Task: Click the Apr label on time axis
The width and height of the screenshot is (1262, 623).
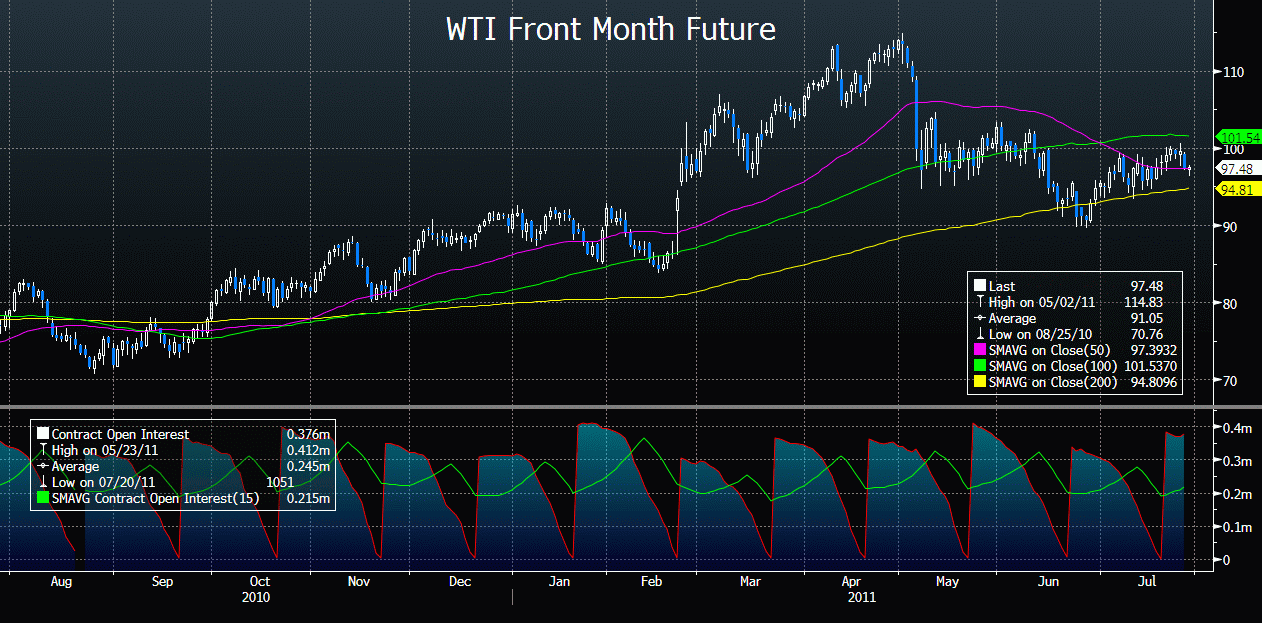Action: point(851,580)
